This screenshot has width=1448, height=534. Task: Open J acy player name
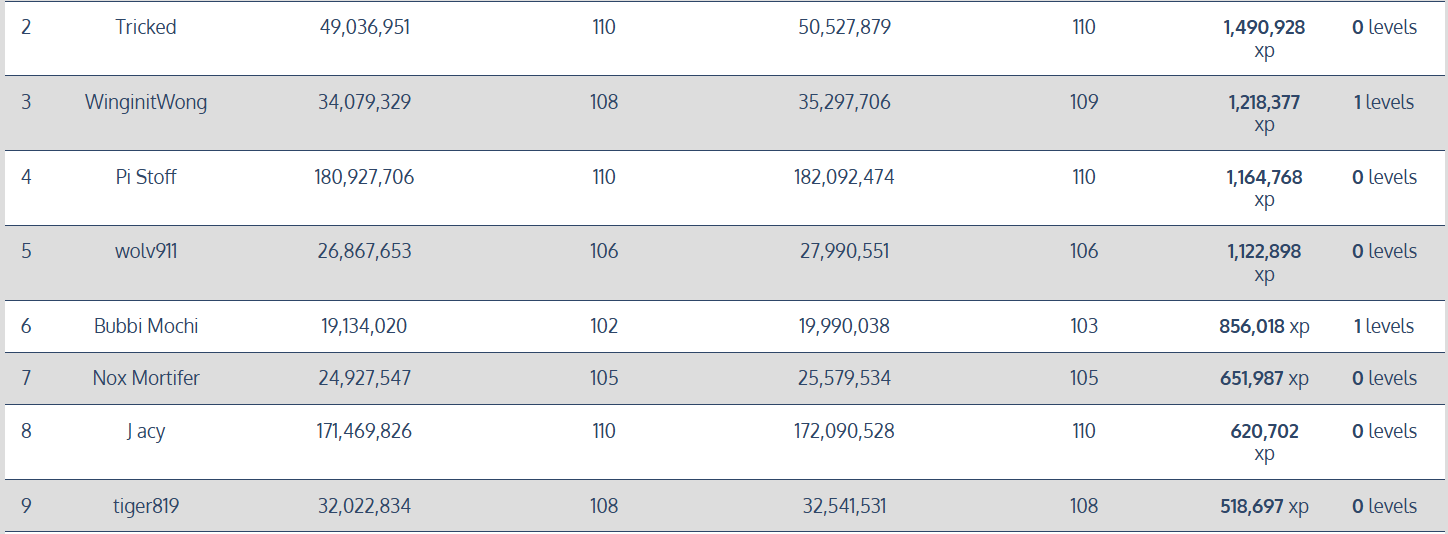(x=146, y=431)
